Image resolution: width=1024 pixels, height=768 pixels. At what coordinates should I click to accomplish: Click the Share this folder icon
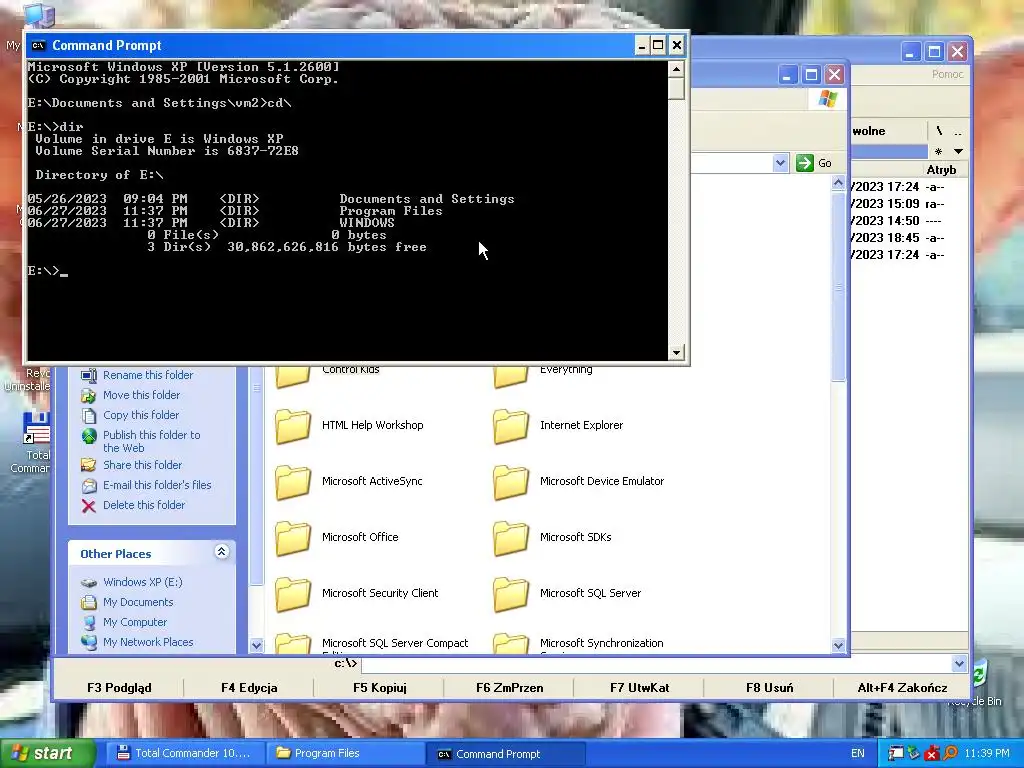89,465
